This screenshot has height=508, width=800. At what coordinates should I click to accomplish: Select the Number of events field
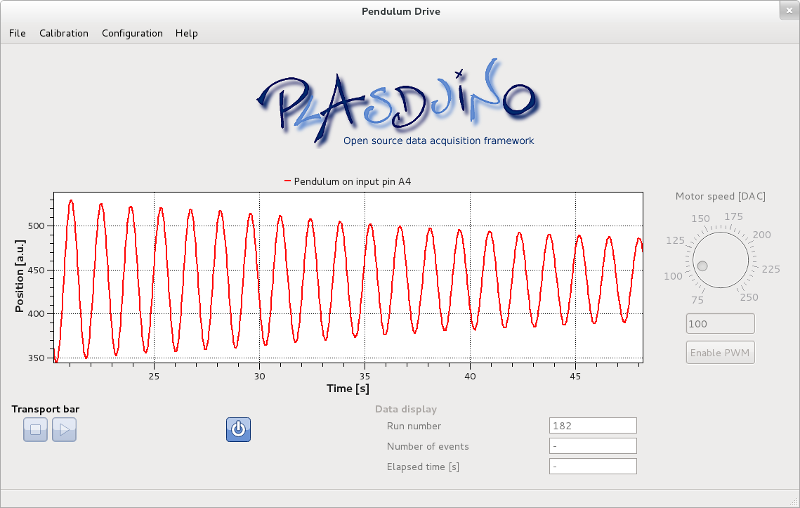[592, 446]
